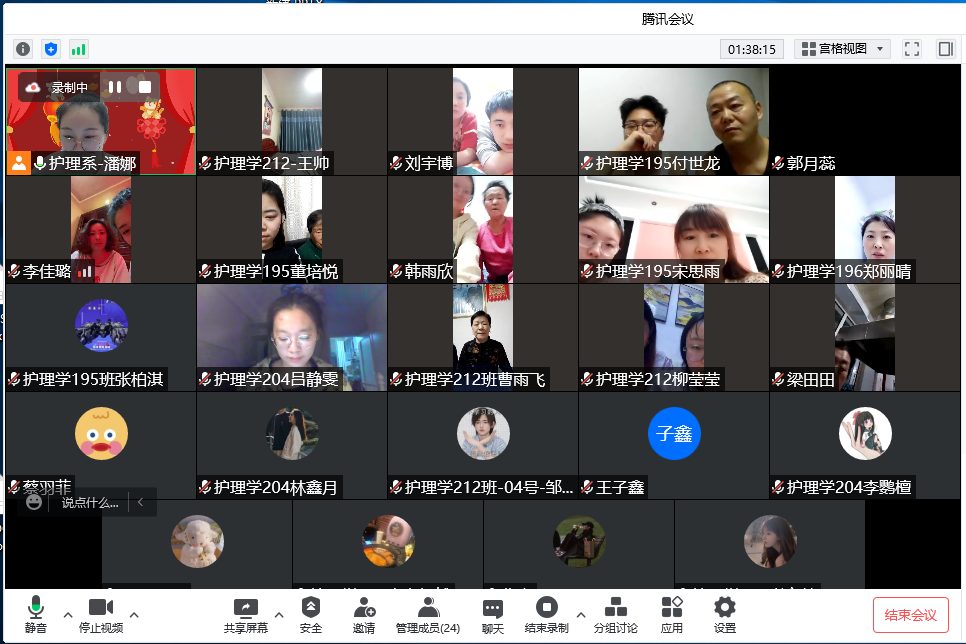Screen dimensions: 966x644
Task: Open 管理成员 (Manage Members) list
Action: 428,614
